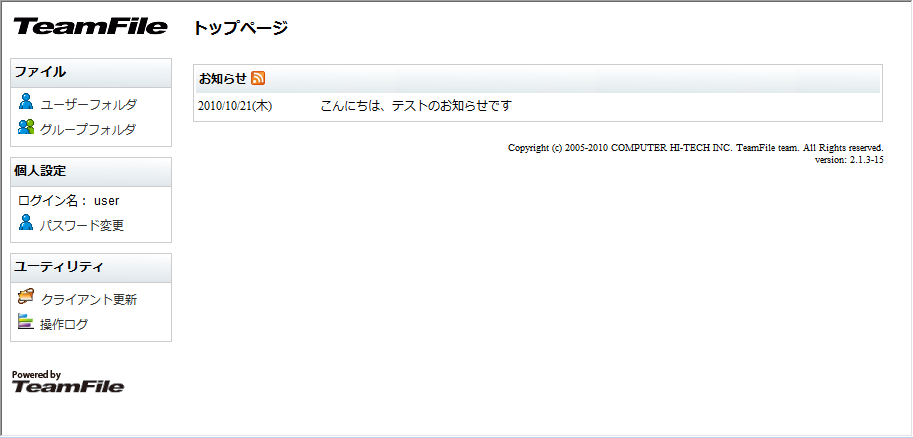The image size is (913, 438).
Task: Open the orange RSS feed icon
Action: point(258,78)
